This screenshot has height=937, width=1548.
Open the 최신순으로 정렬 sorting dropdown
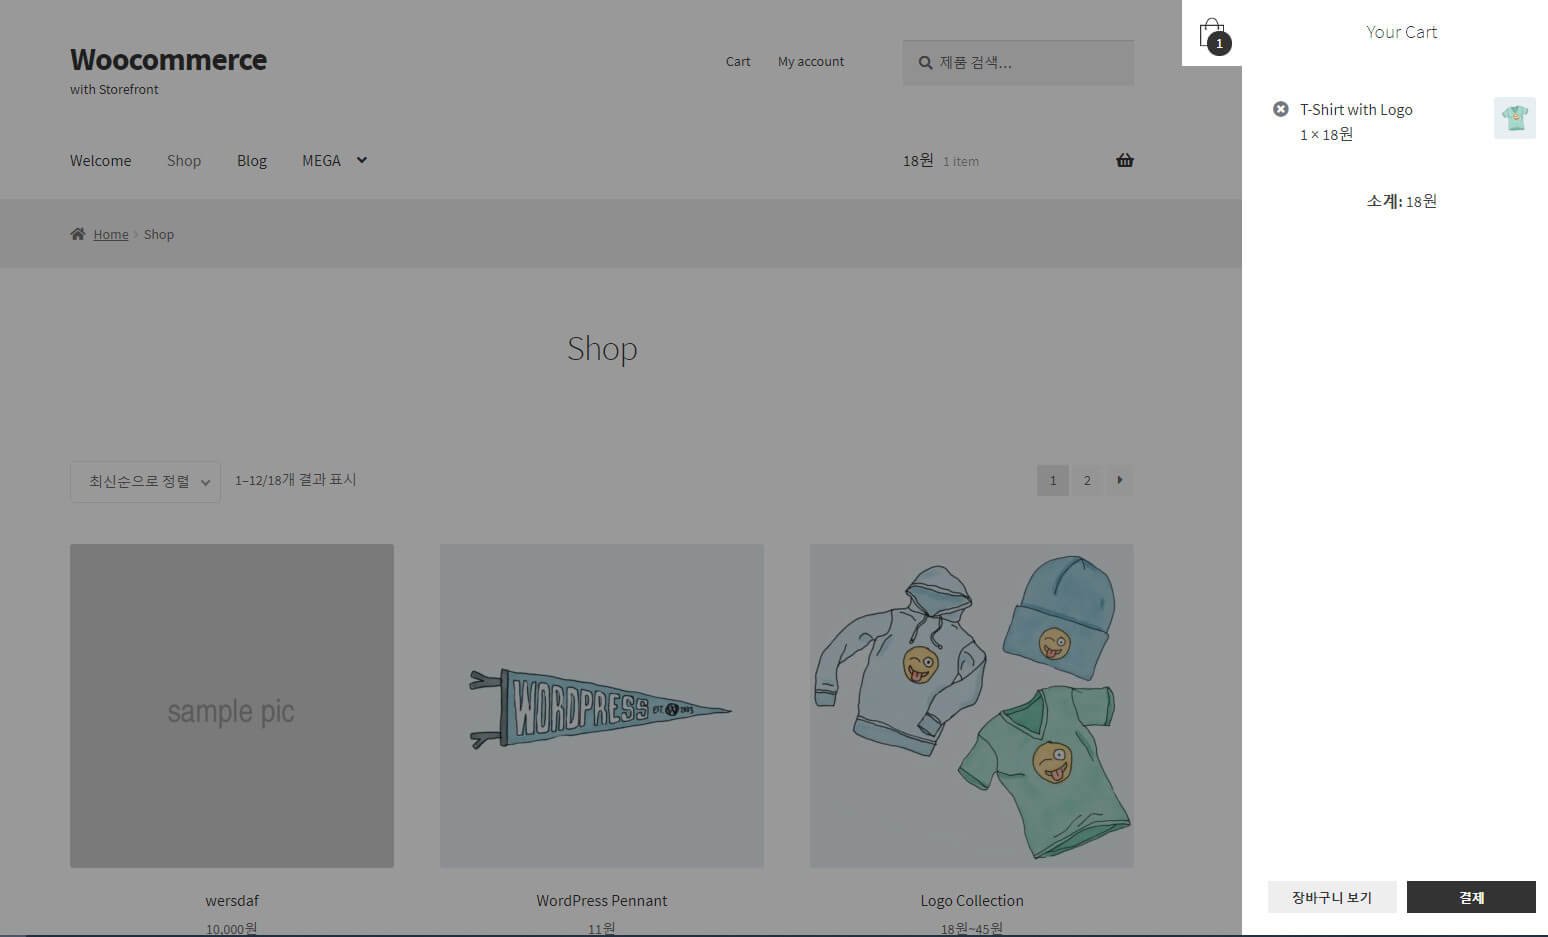coord(145,481)
